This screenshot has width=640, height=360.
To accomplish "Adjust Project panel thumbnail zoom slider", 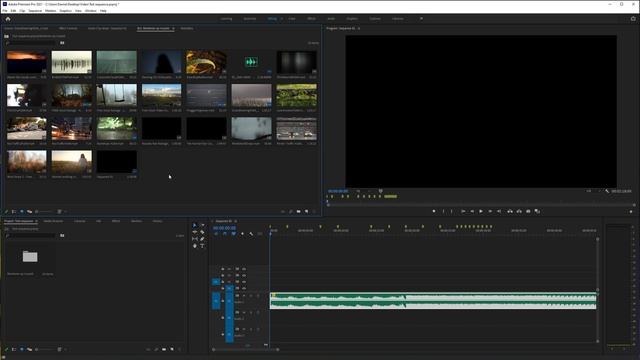I will coord(45,349).
